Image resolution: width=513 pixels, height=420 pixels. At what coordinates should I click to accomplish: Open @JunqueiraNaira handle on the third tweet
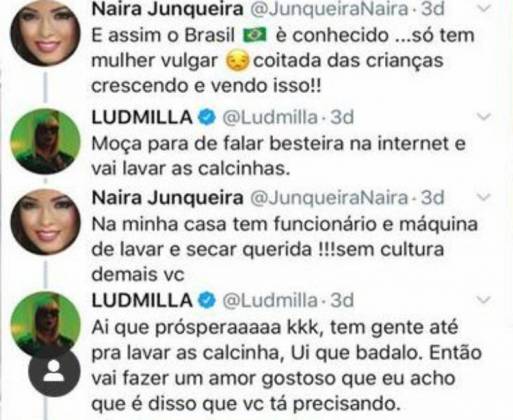pyautogui.click(x=329, y=198)
